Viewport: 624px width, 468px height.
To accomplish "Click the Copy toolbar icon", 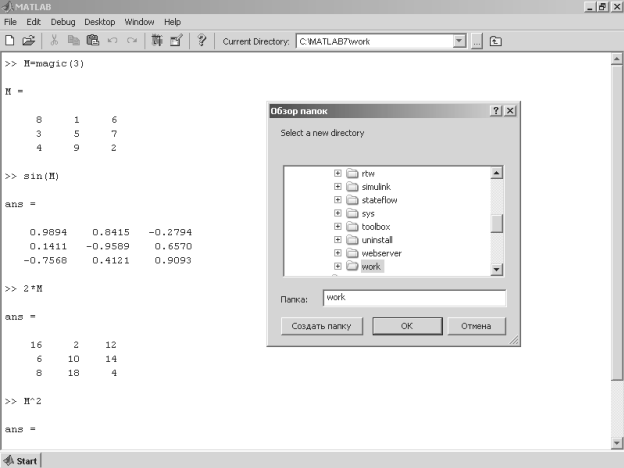I will pyautogui.click(x=73, y=41).
